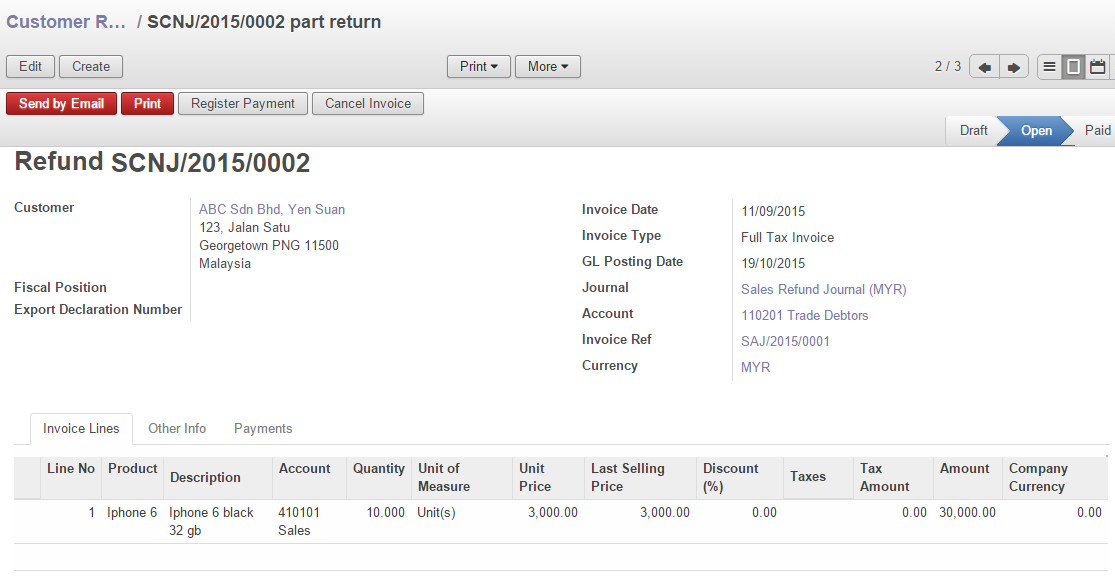1115x576 pixels.
Task: Open the SAJ/2015/0001 invoice reference
Action: pos(784,341)
